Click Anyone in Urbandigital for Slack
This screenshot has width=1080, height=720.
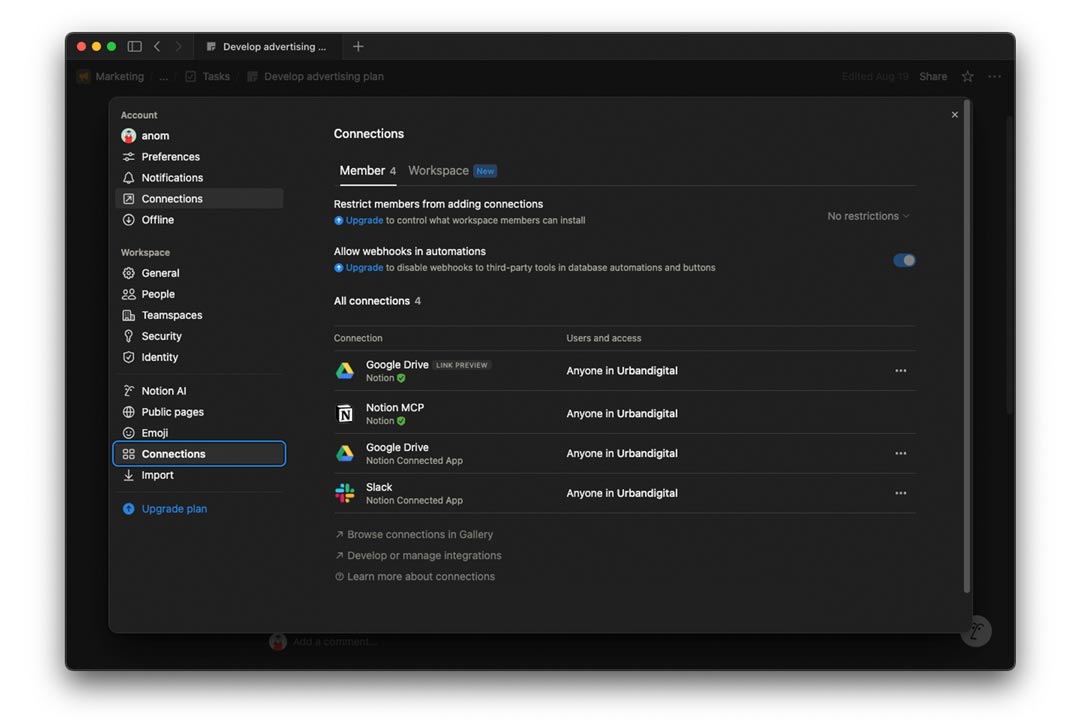click(x=622, y=493)
